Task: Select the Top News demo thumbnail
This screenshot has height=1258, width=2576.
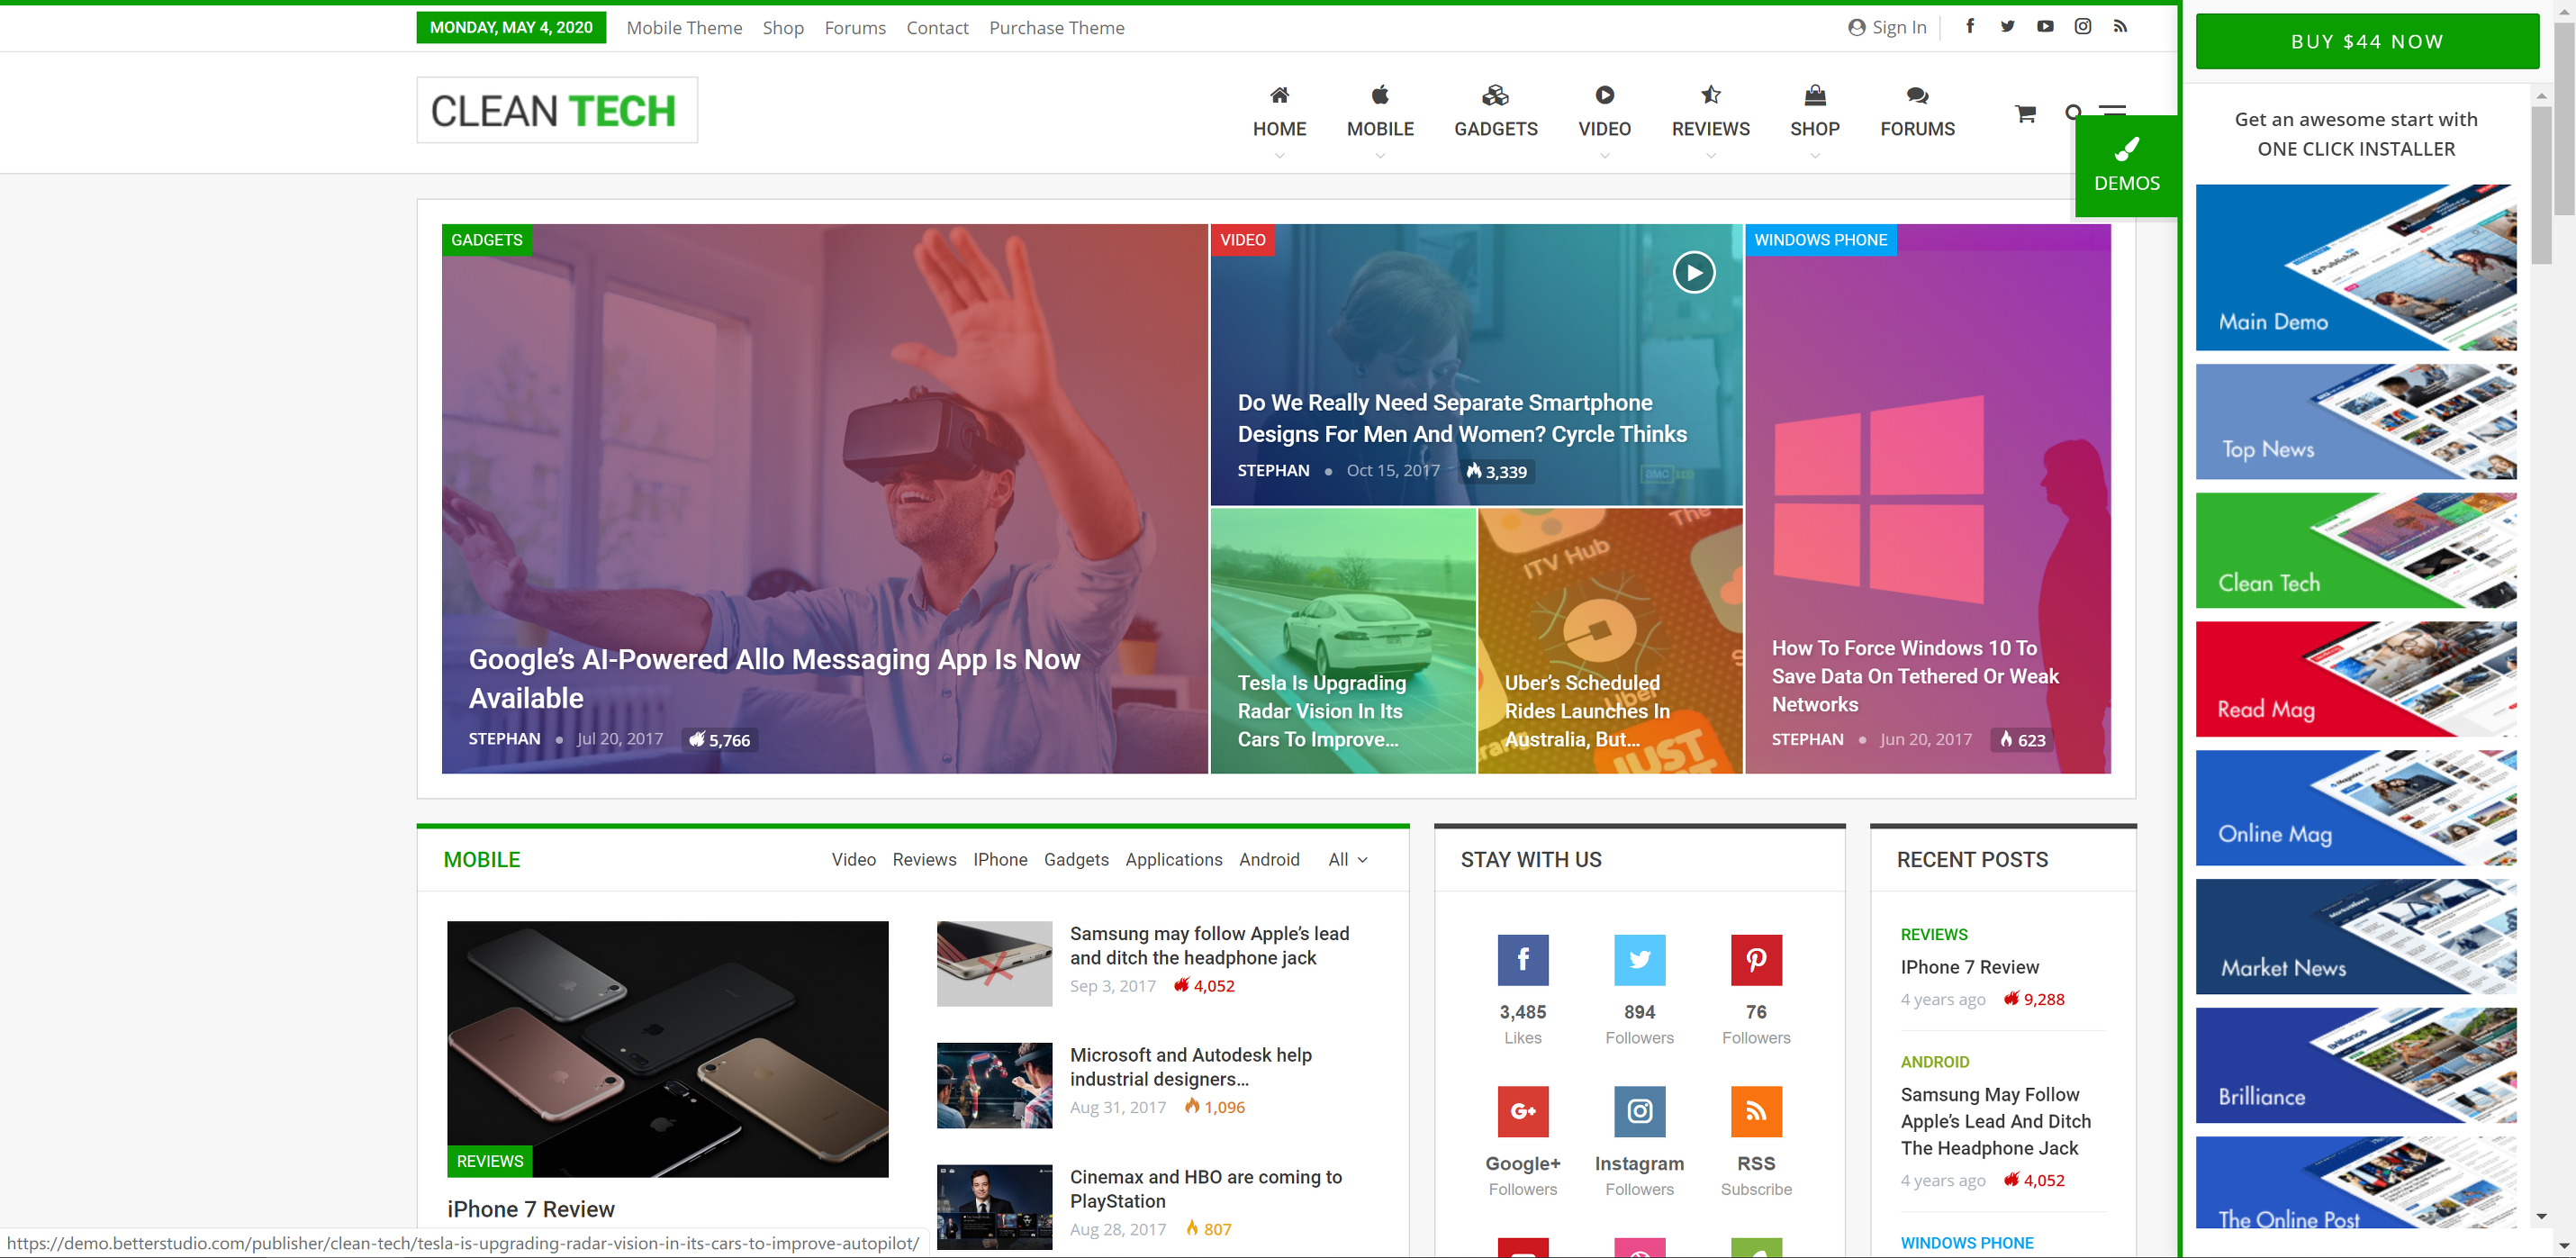Action: click(2355, 421)
